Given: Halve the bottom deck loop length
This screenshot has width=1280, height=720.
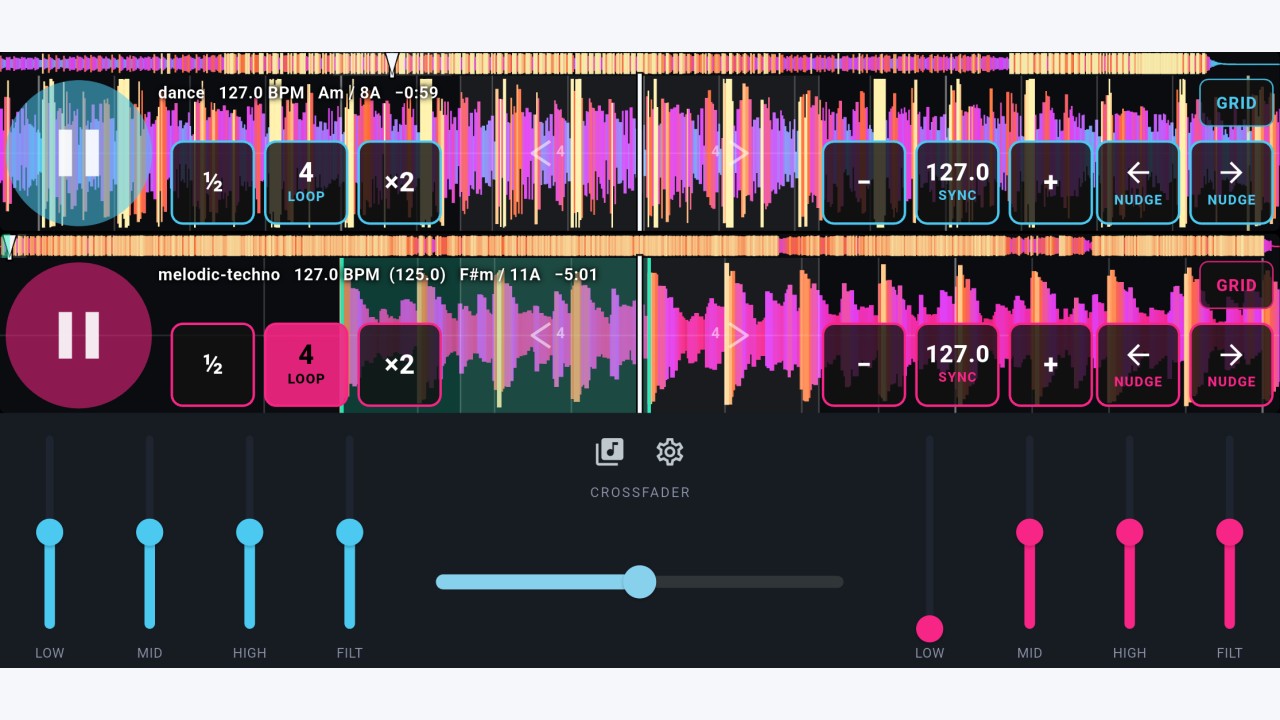Looking at the screenshot, I should (213, 364).
